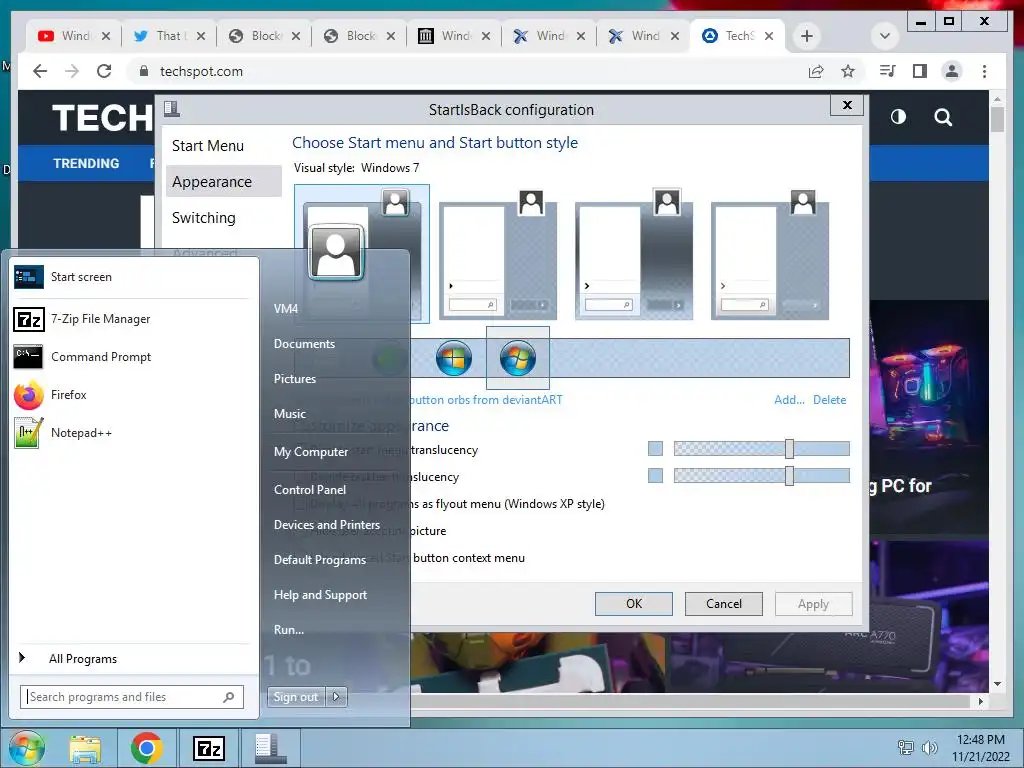Image resolution: width=1024 pixels, height=768 pixels.
Task: Open Chrome profile avatar
Action: [952, 71]
